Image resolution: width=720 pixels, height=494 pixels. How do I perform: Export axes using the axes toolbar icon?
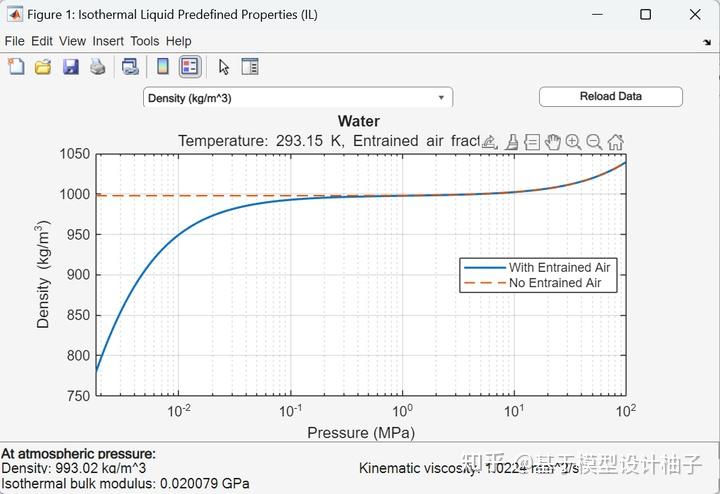coord(489,142)
